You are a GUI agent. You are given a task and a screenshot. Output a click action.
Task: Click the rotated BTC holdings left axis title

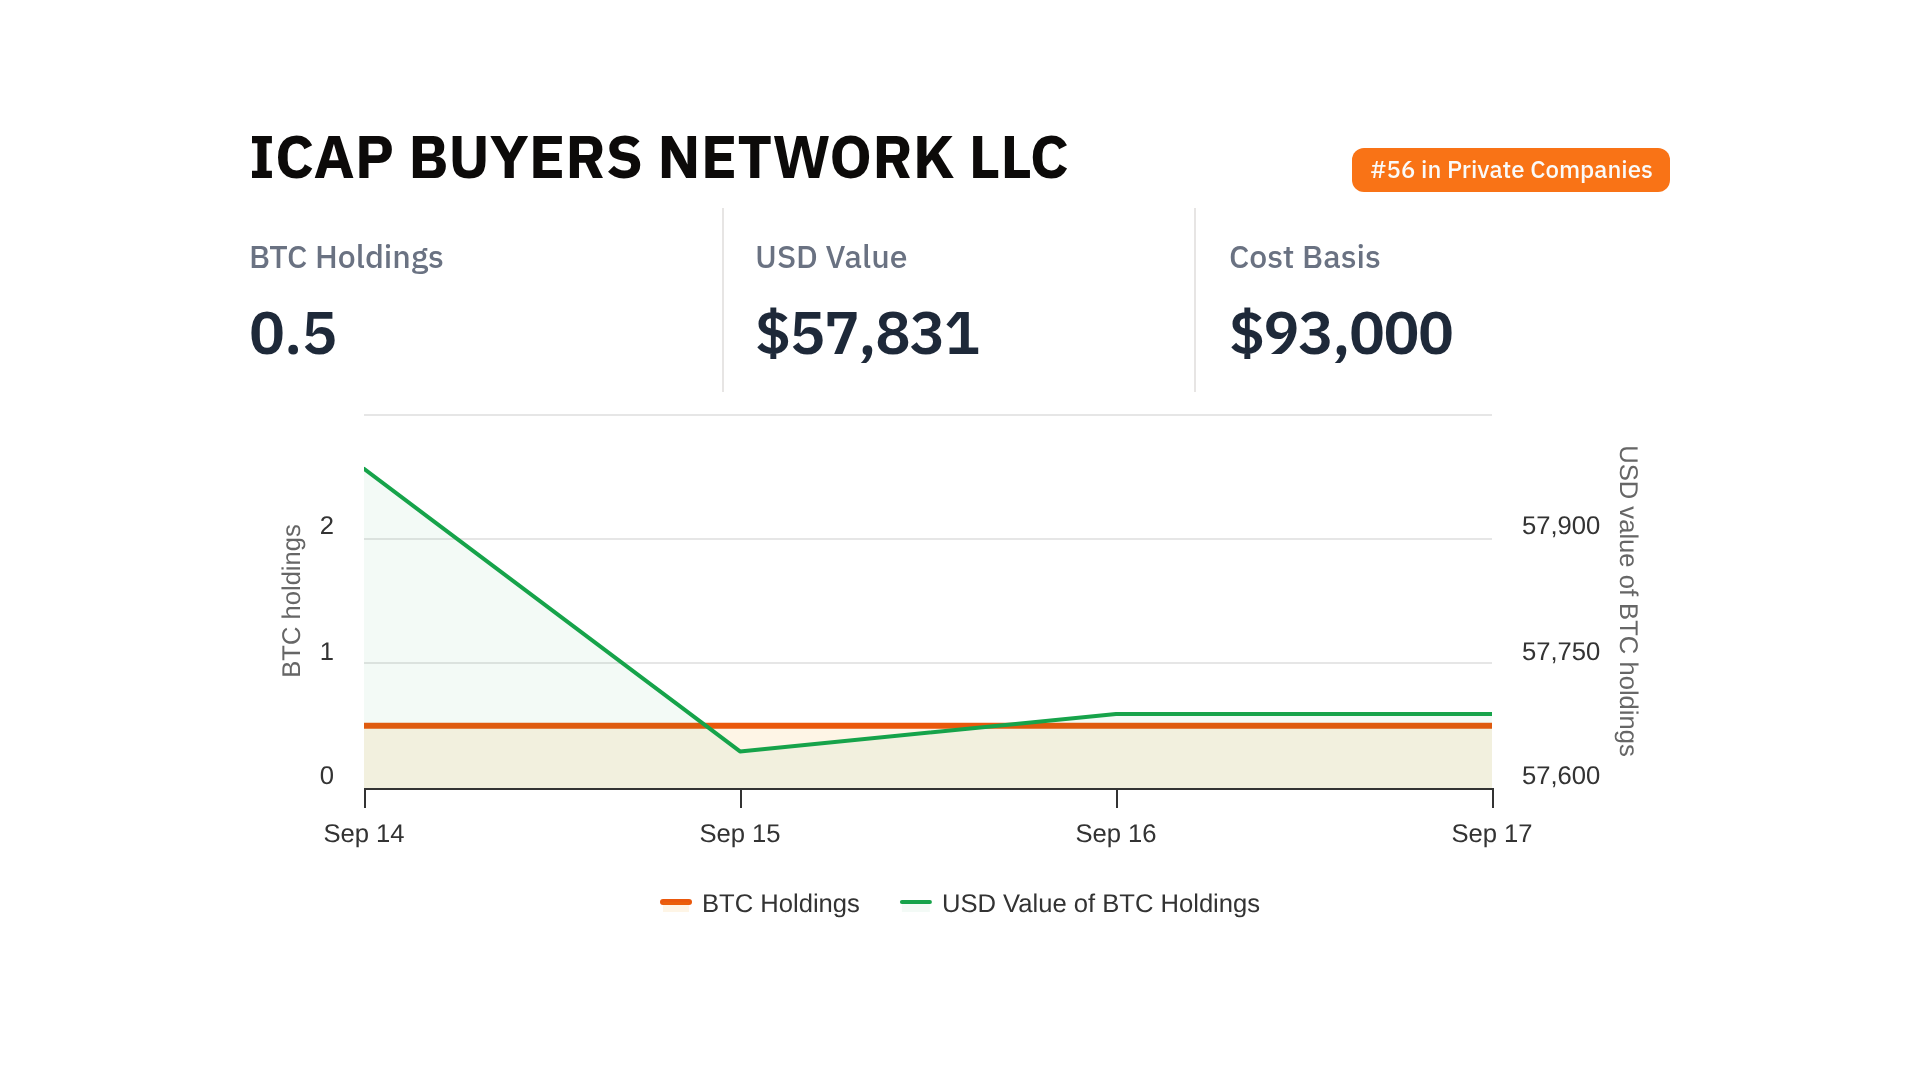(291, 601)
